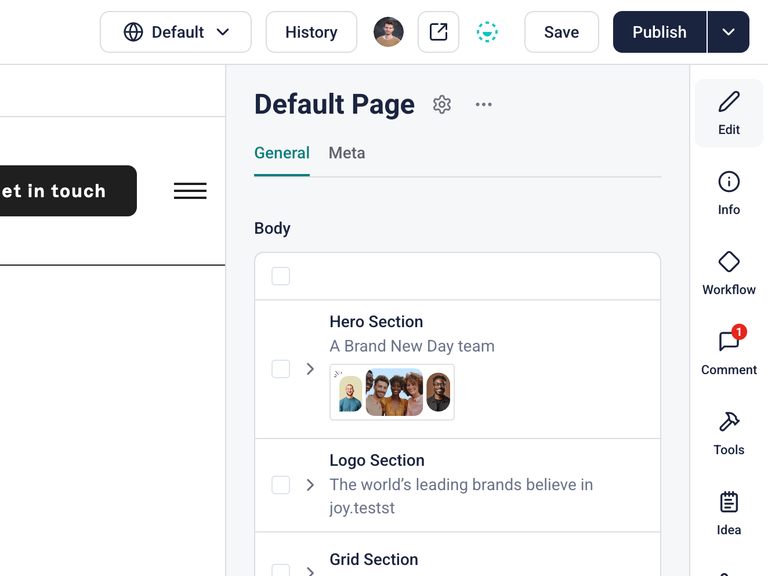Check the Logo Section checkbox
Screen dimensions: 768x576
point(281,485)
